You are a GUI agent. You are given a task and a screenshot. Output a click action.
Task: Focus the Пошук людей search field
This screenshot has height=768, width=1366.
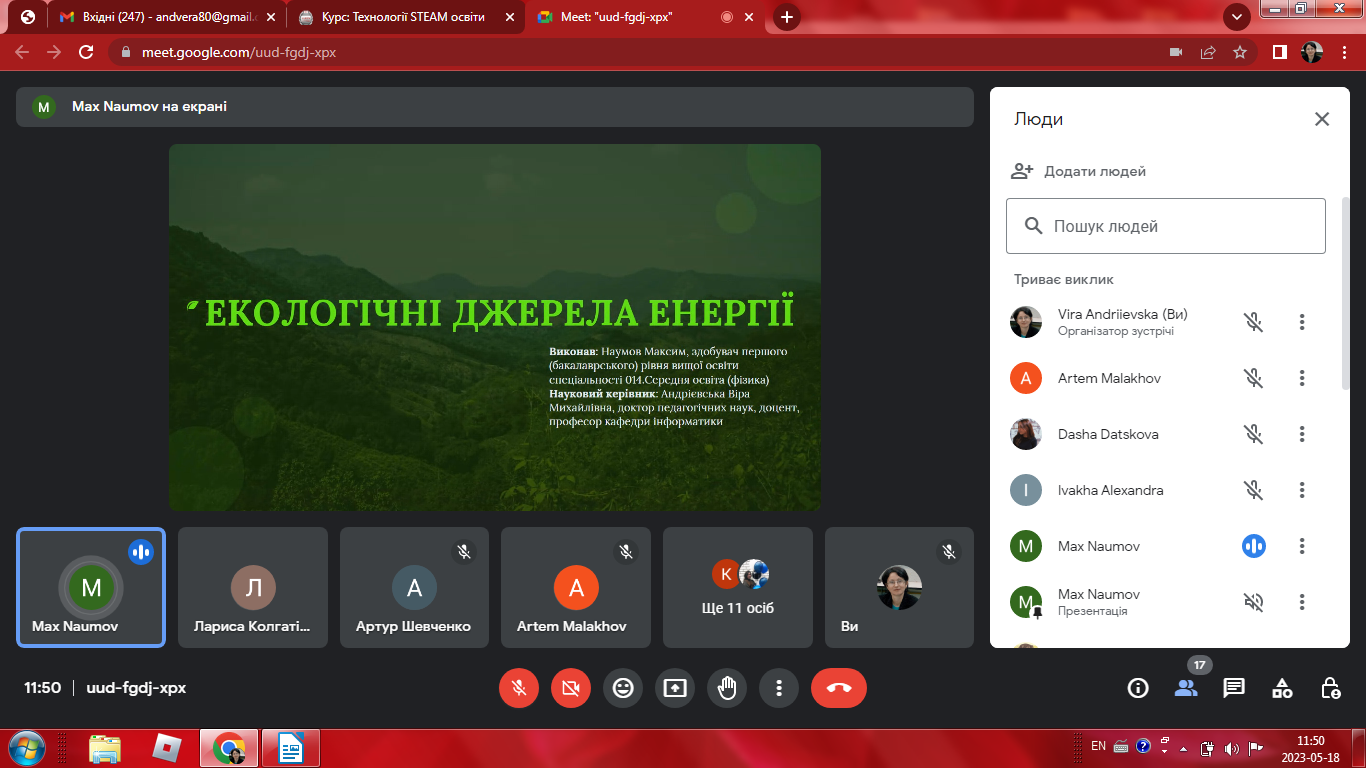coord(1166,226)
